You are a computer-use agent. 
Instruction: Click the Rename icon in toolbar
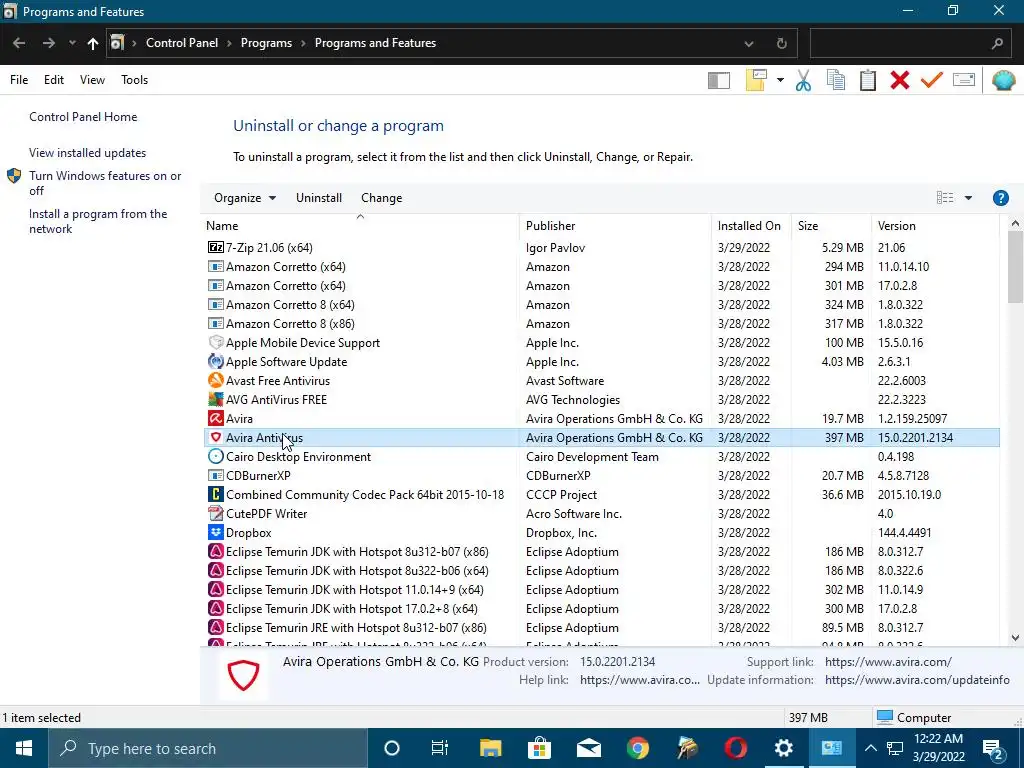964,80
